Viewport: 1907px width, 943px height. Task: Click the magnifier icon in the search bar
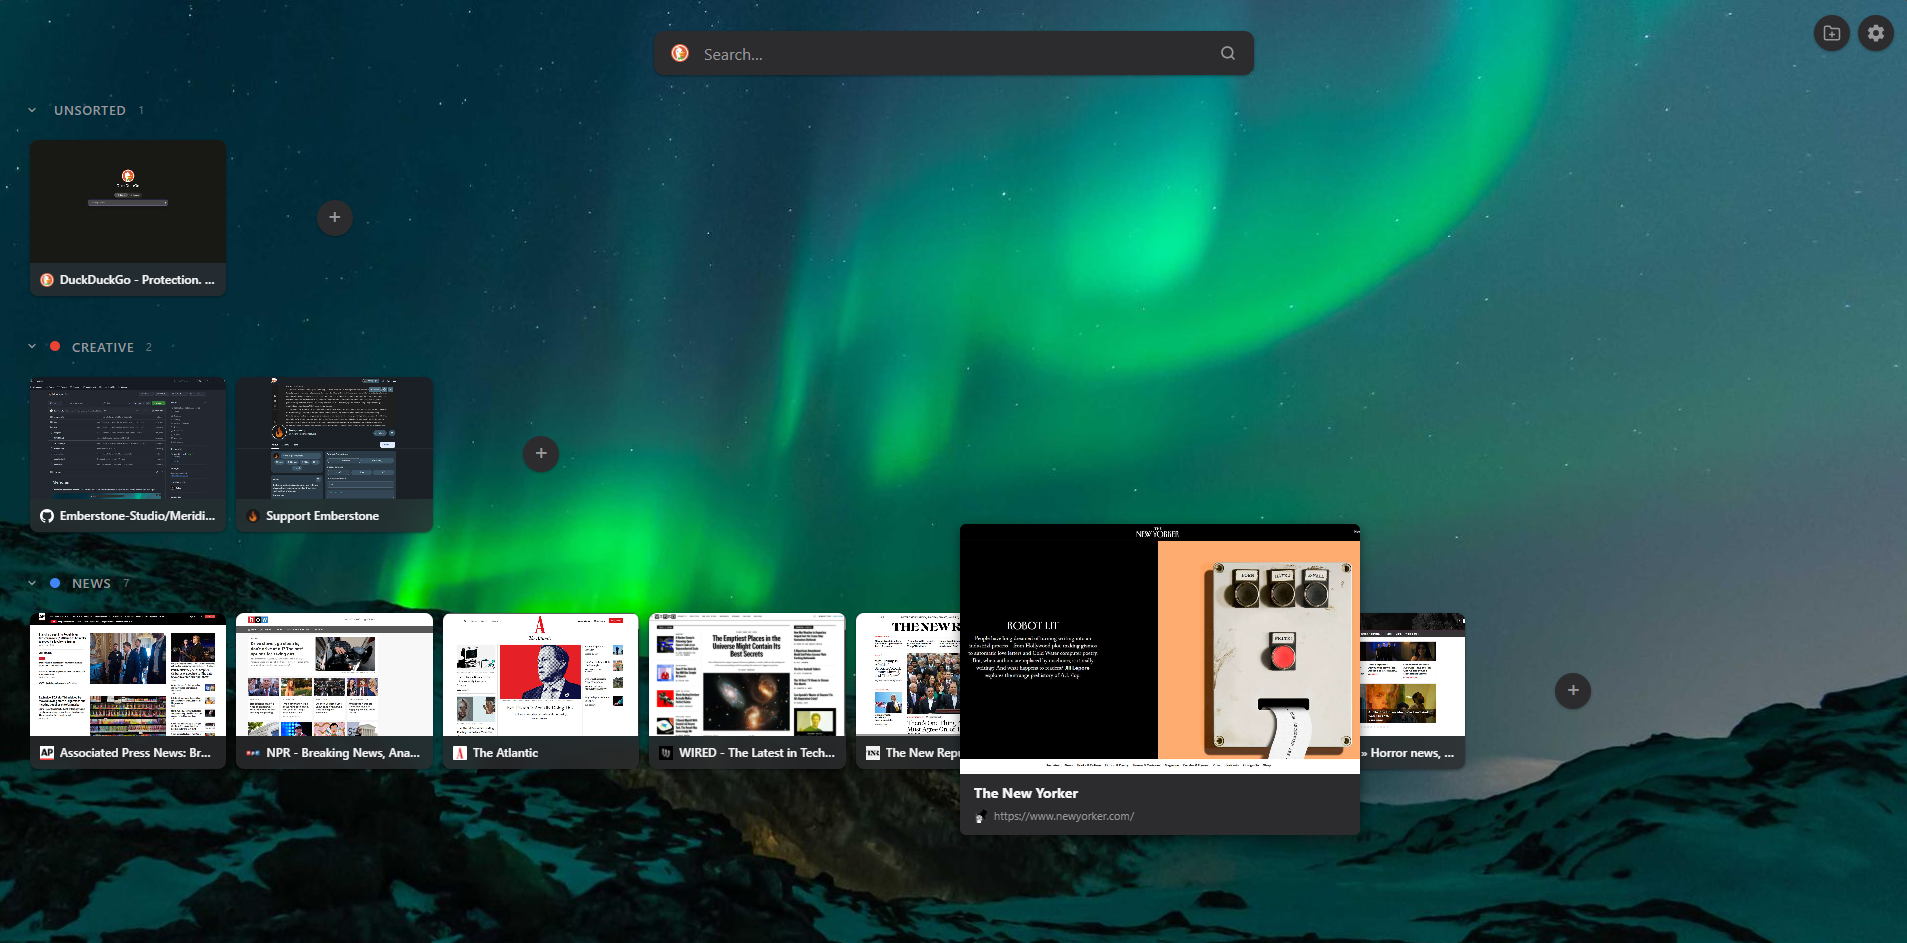[1228, 53]
